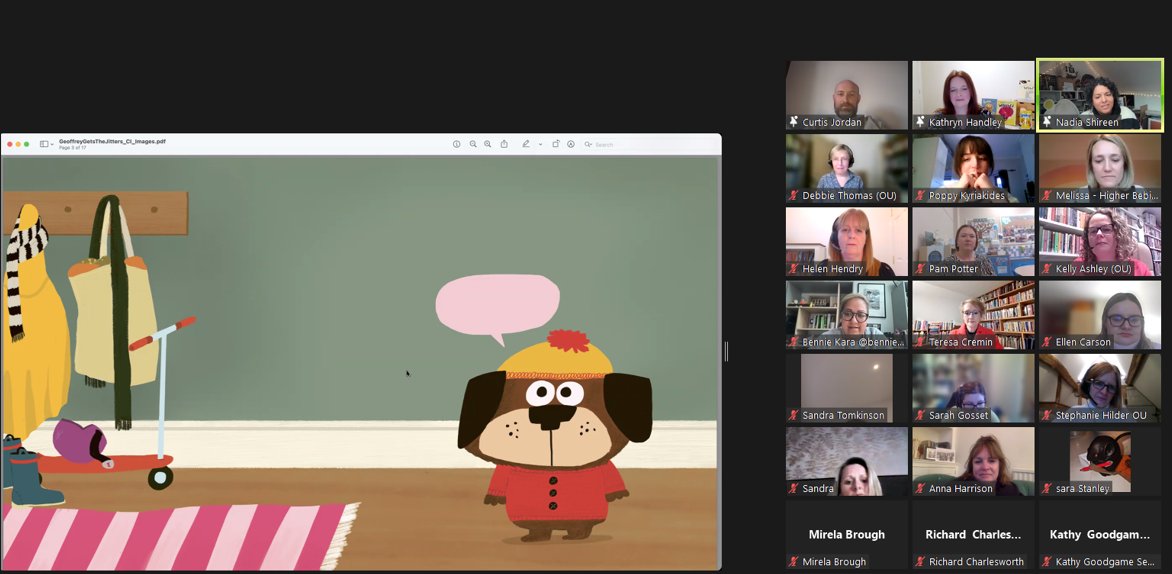
Task: Toggle the Preview sidebar view button
Action: tap(43, 144)
